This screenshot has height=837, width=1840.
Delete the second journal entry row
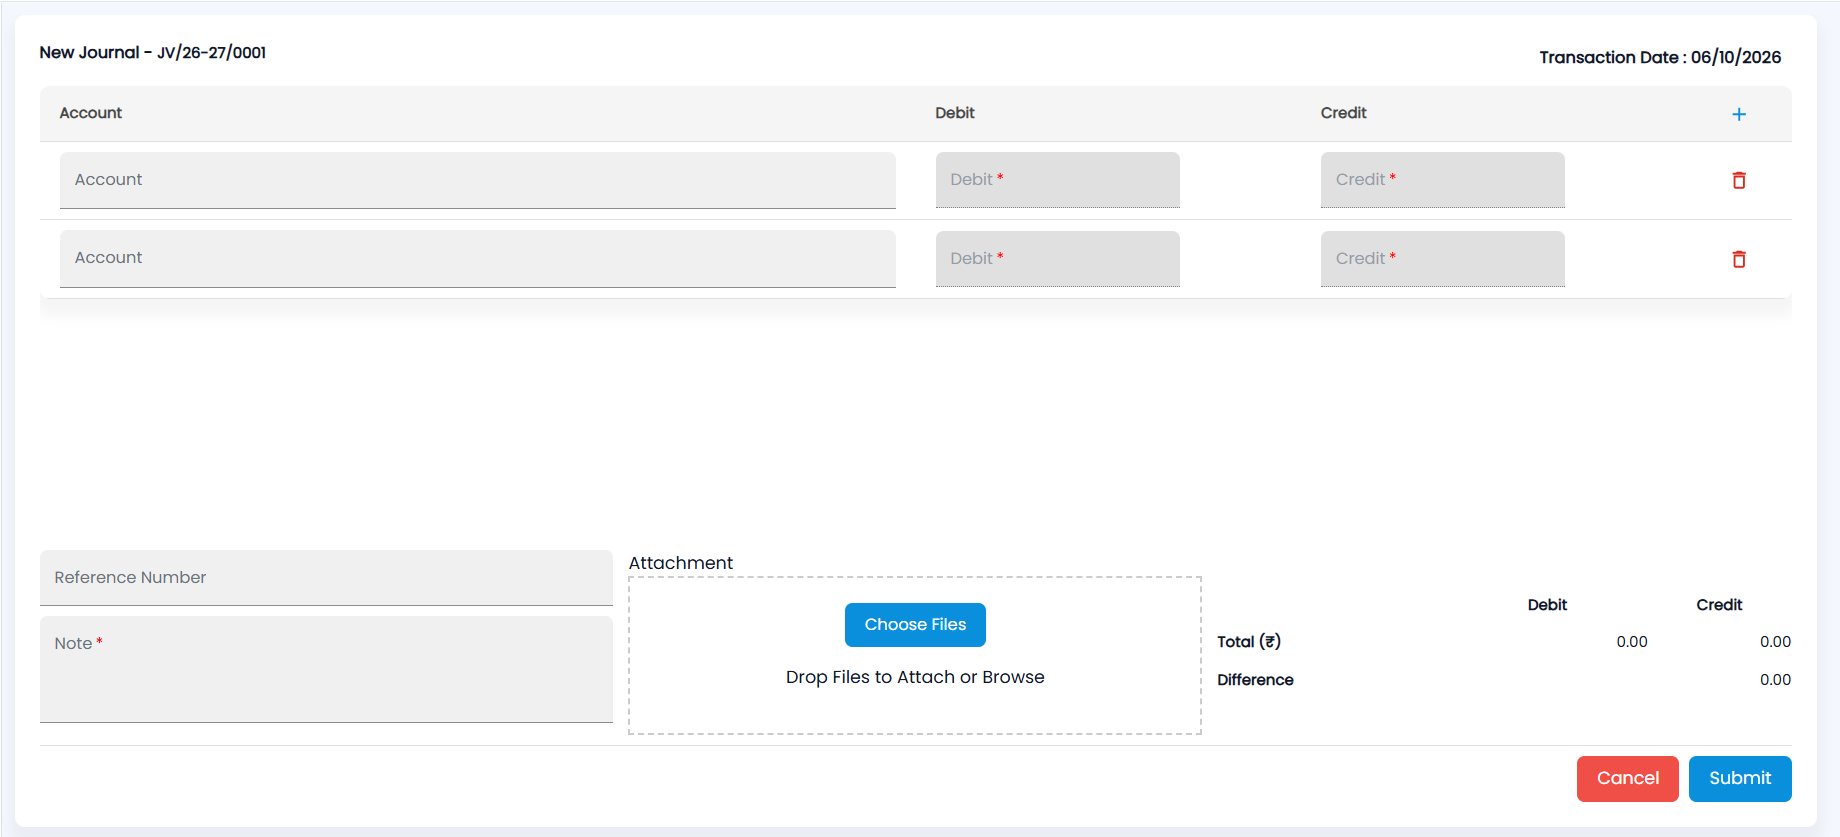[1739, 259]
